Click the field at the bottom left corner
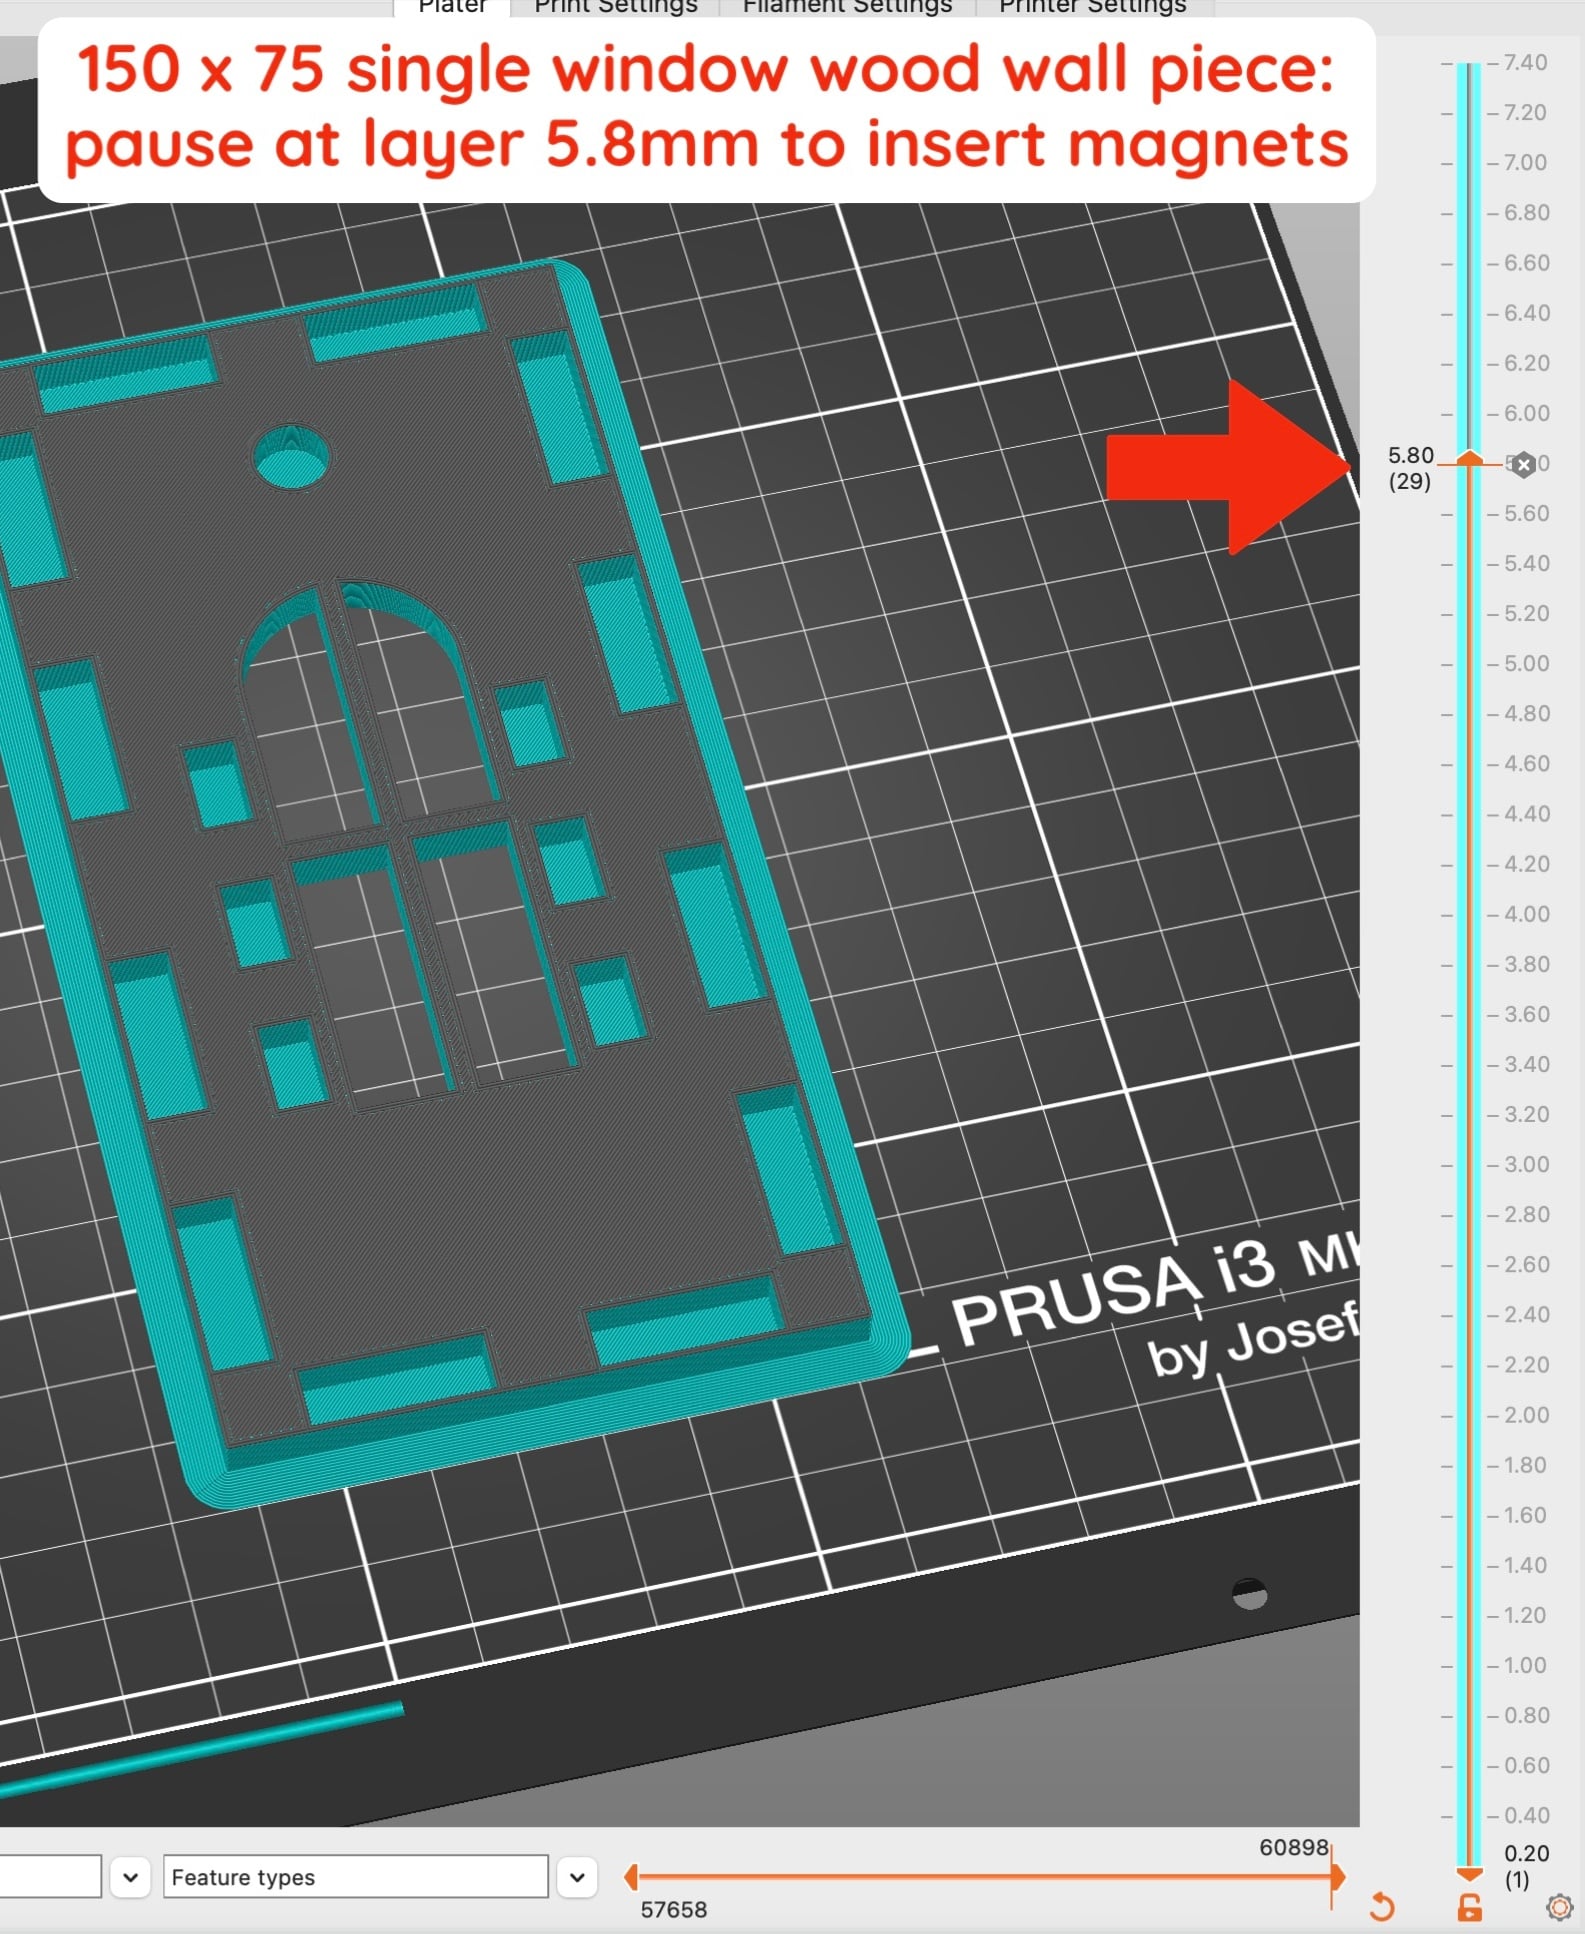The width and height of the screenshot is (1585, 1934). point(50,1877)
